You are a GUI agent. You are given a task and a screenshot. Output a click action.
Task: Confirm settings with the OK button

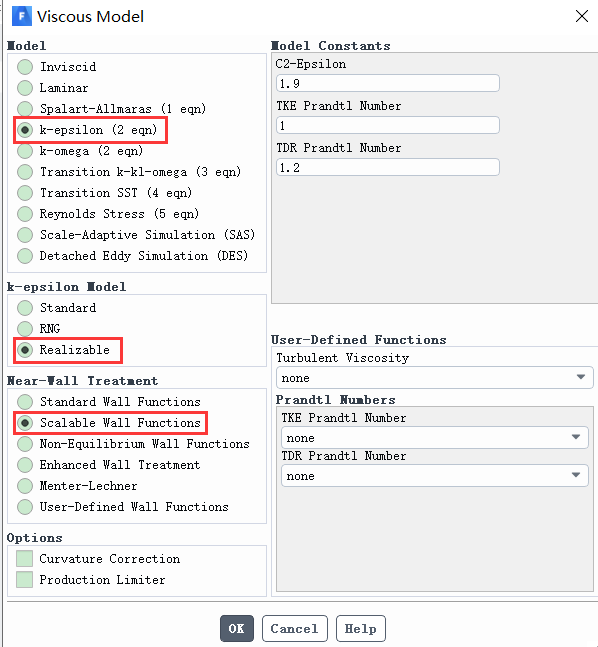(236, 628)
